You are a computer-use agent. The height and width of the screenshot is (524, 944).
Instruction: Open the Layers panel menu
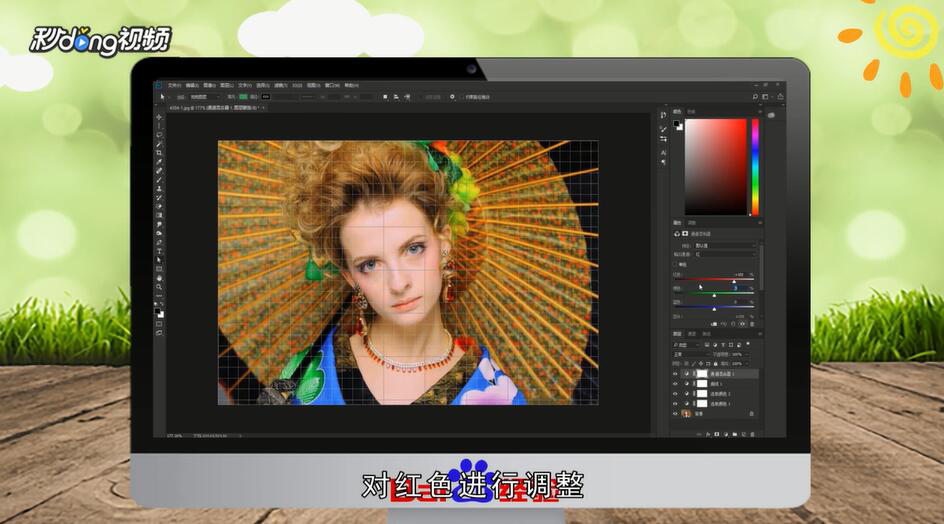click(760, 334)
